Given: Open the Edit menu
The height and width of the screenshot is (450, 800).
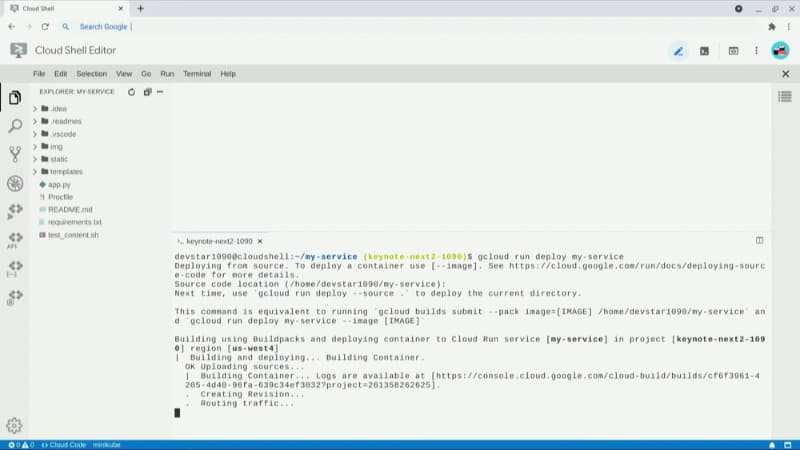Looking at the screenshot, I should (61, 74).
